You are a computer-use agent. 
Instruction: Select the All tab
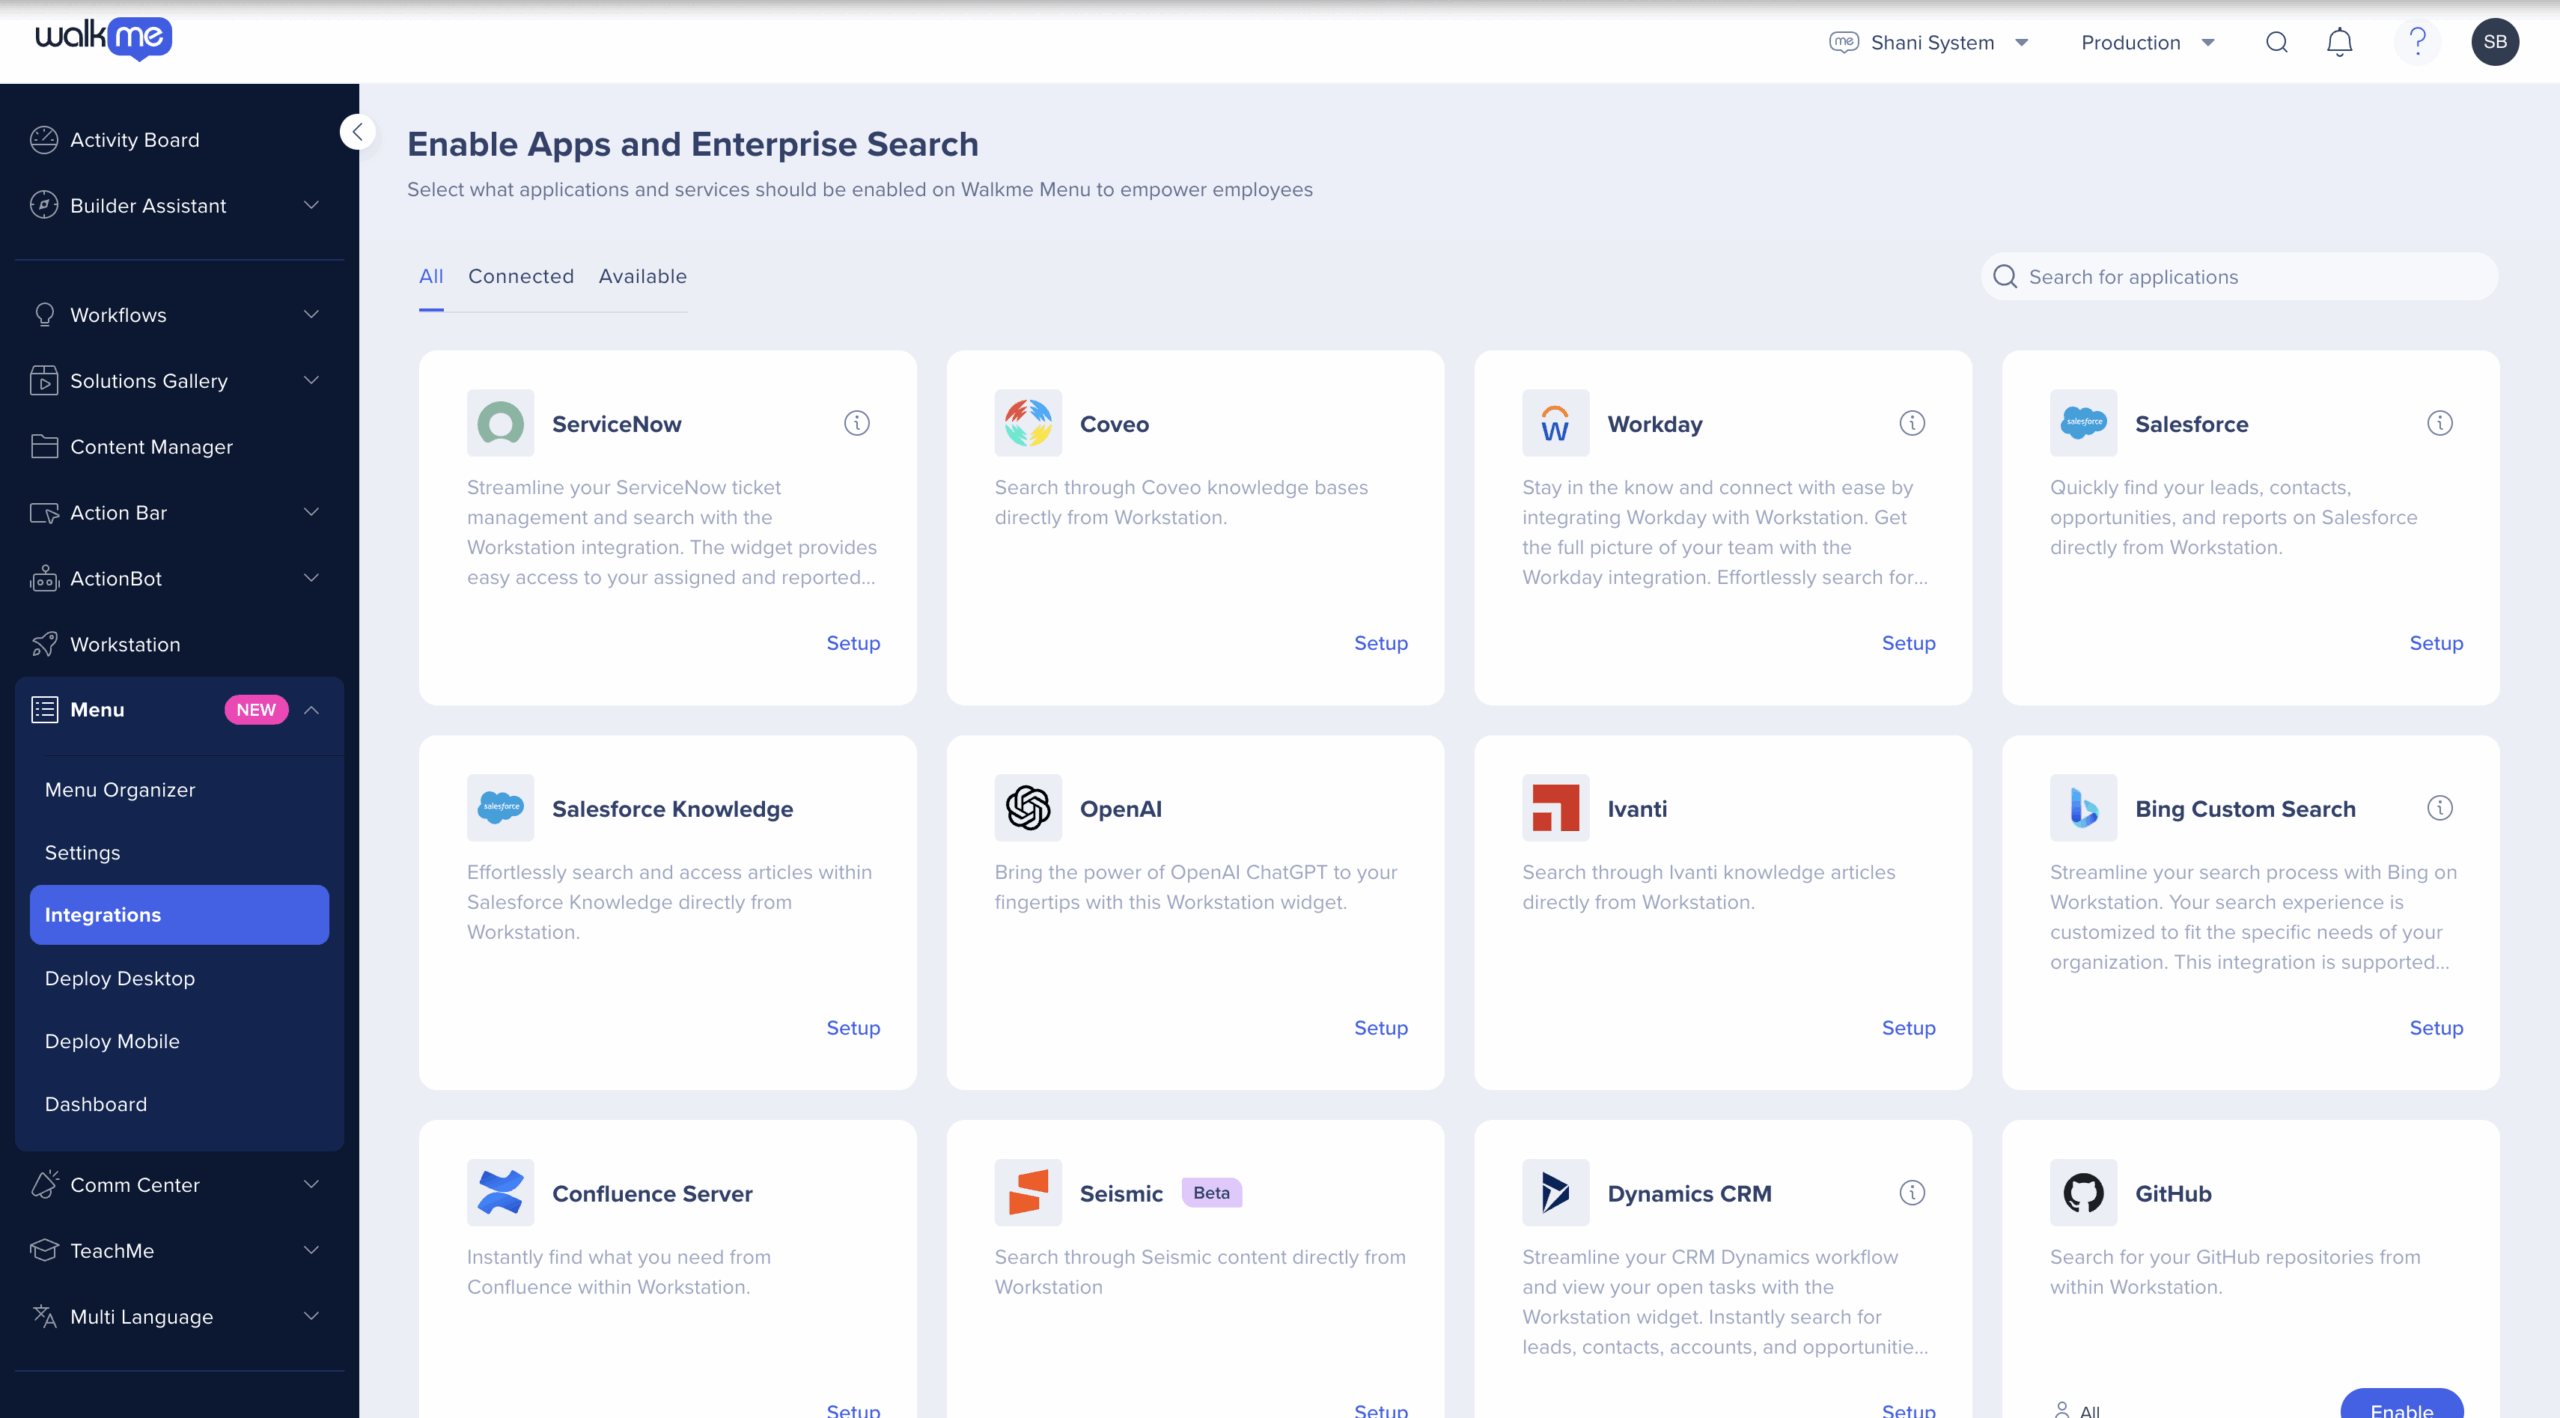431,276
